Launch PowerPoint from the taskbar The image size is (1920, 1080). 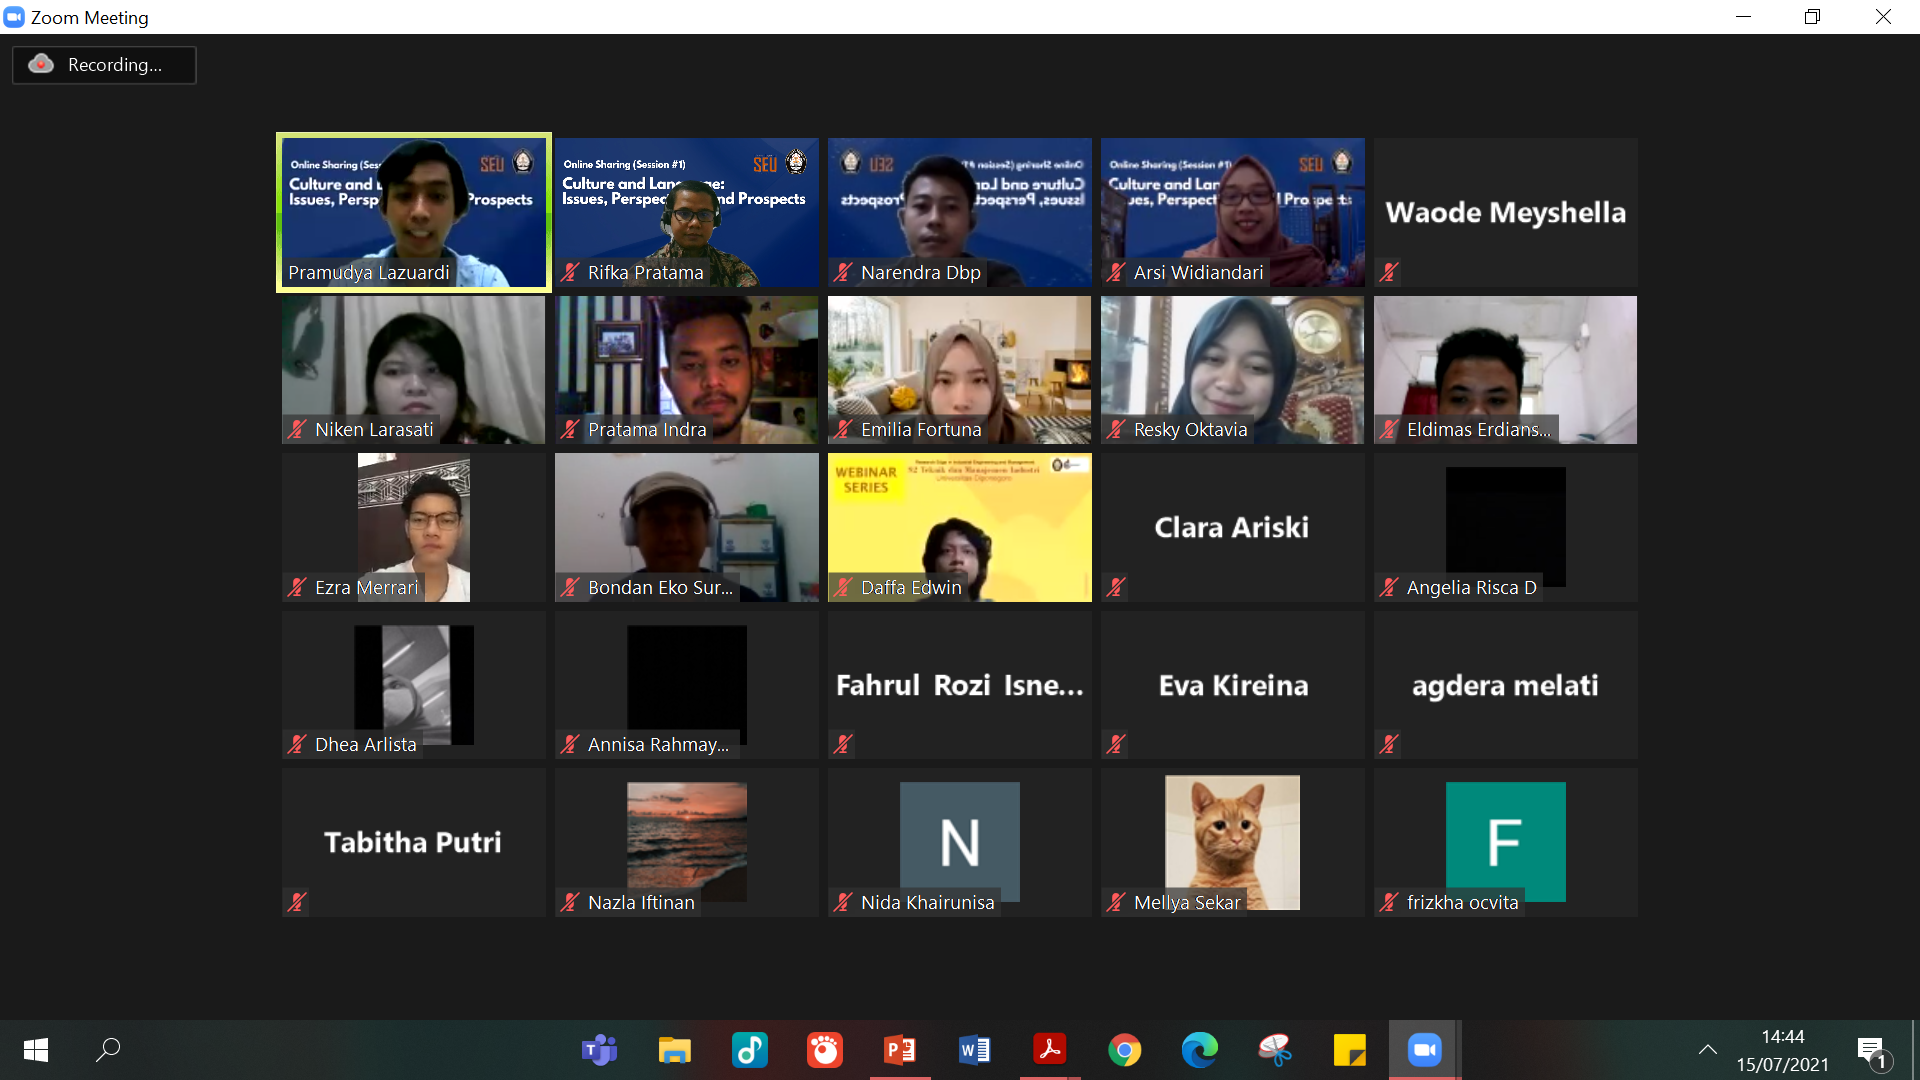point(899,1050)
